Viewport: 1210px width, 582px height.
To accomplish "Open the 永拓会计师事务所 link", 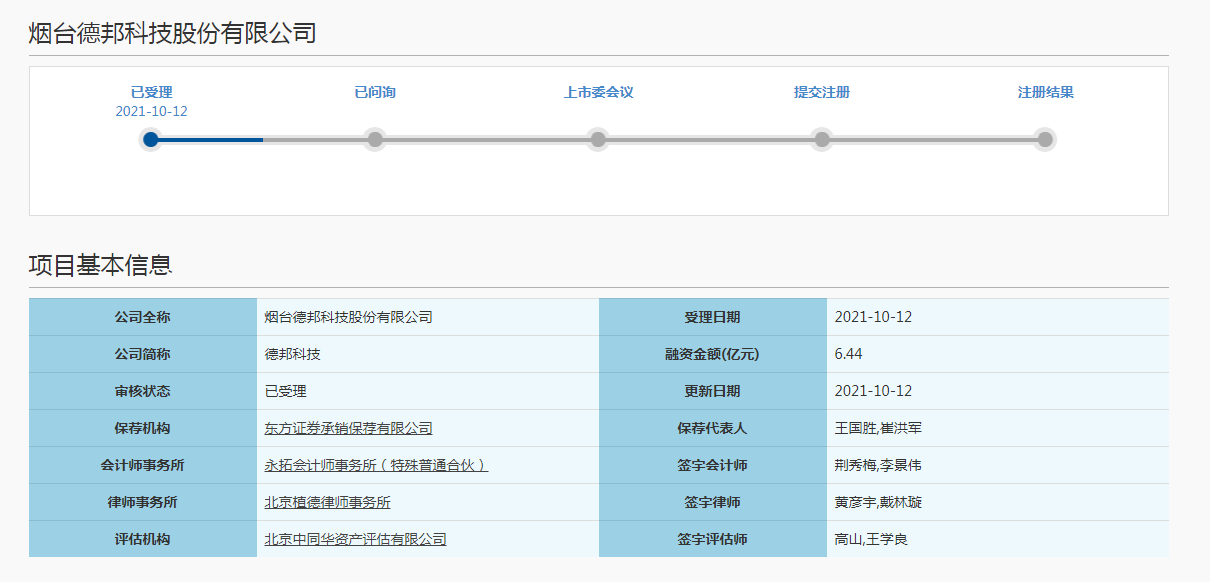I will coord(375,465).
